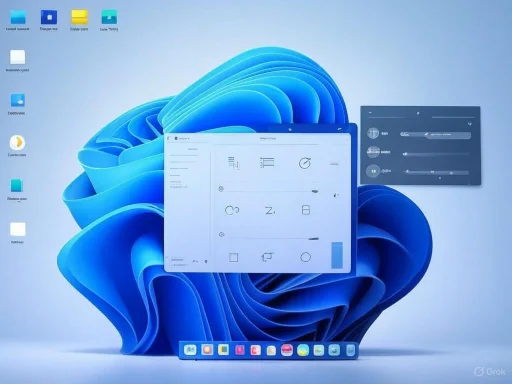Open the dark blue square desktop icon
This screenshot has width=512, height=384.
click(49, 17)
